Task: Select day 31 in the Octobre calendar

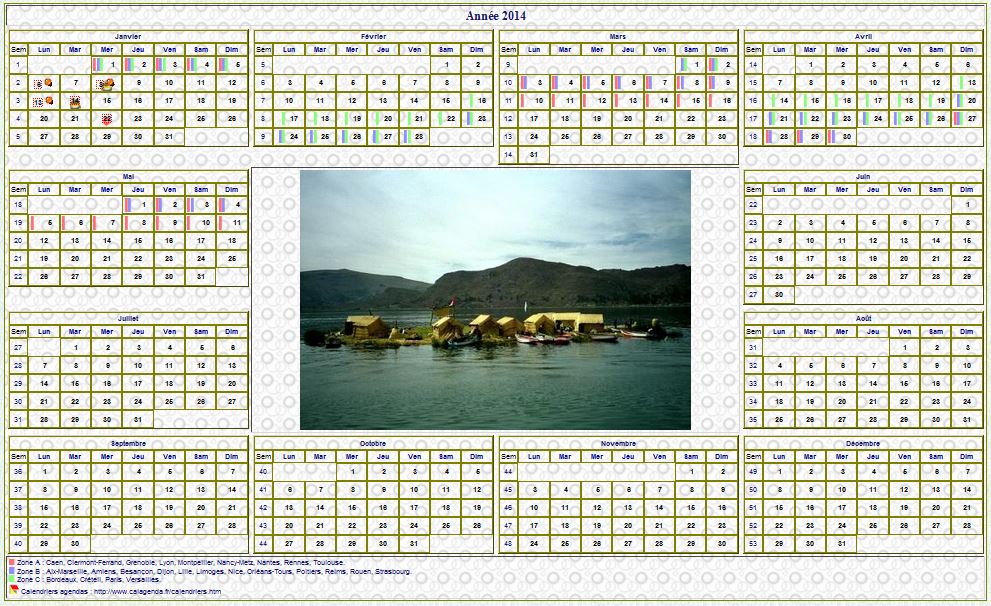Action: [x=414, y=543]
